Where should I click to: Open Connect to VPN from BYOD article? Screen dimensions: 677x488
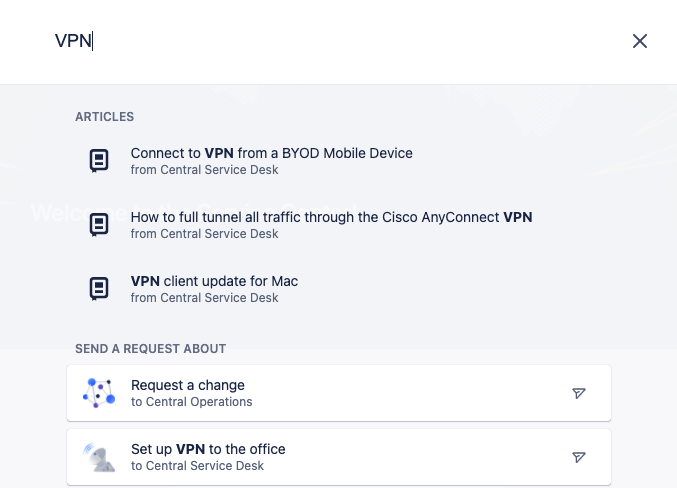coord(271,153)
